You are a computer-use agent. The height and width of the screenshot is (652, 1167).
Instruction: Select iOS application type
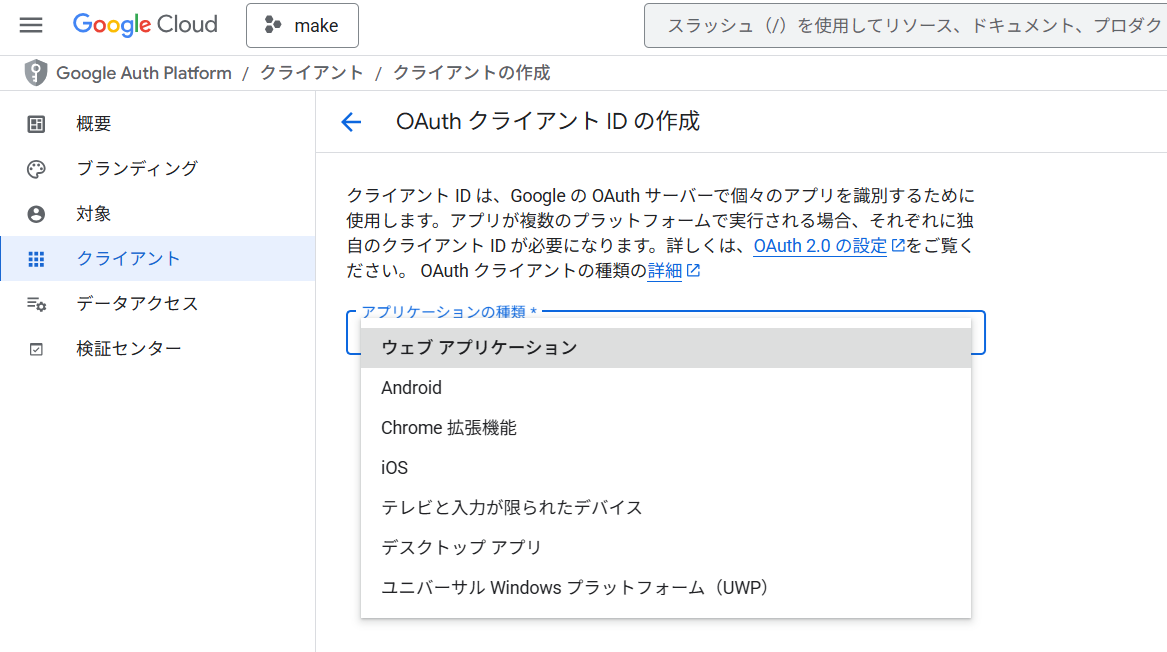click(666, 467)
